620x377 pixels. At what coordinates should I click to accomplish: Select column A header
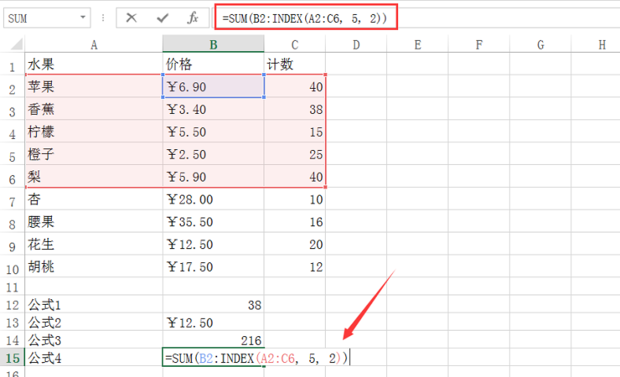pyautogui.click(x=94, y=44)
